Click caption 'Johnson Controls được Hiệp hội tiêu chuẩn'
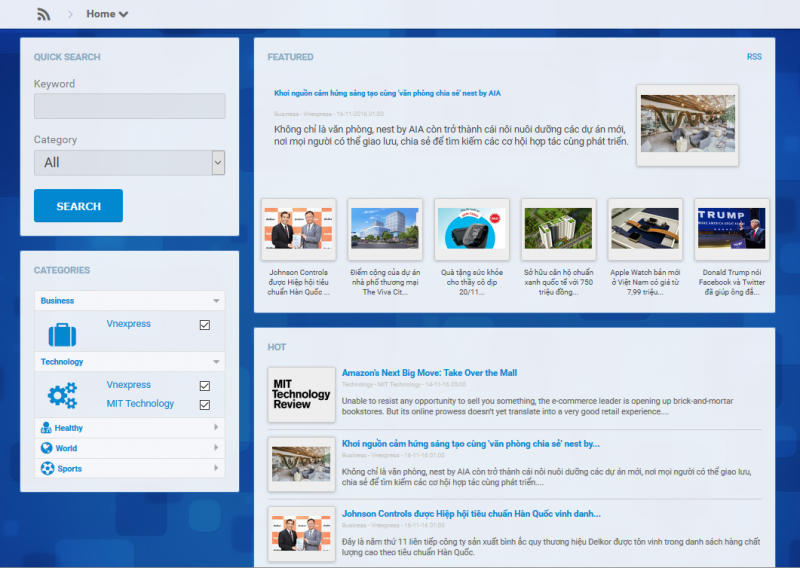 (x=298, y=282)
